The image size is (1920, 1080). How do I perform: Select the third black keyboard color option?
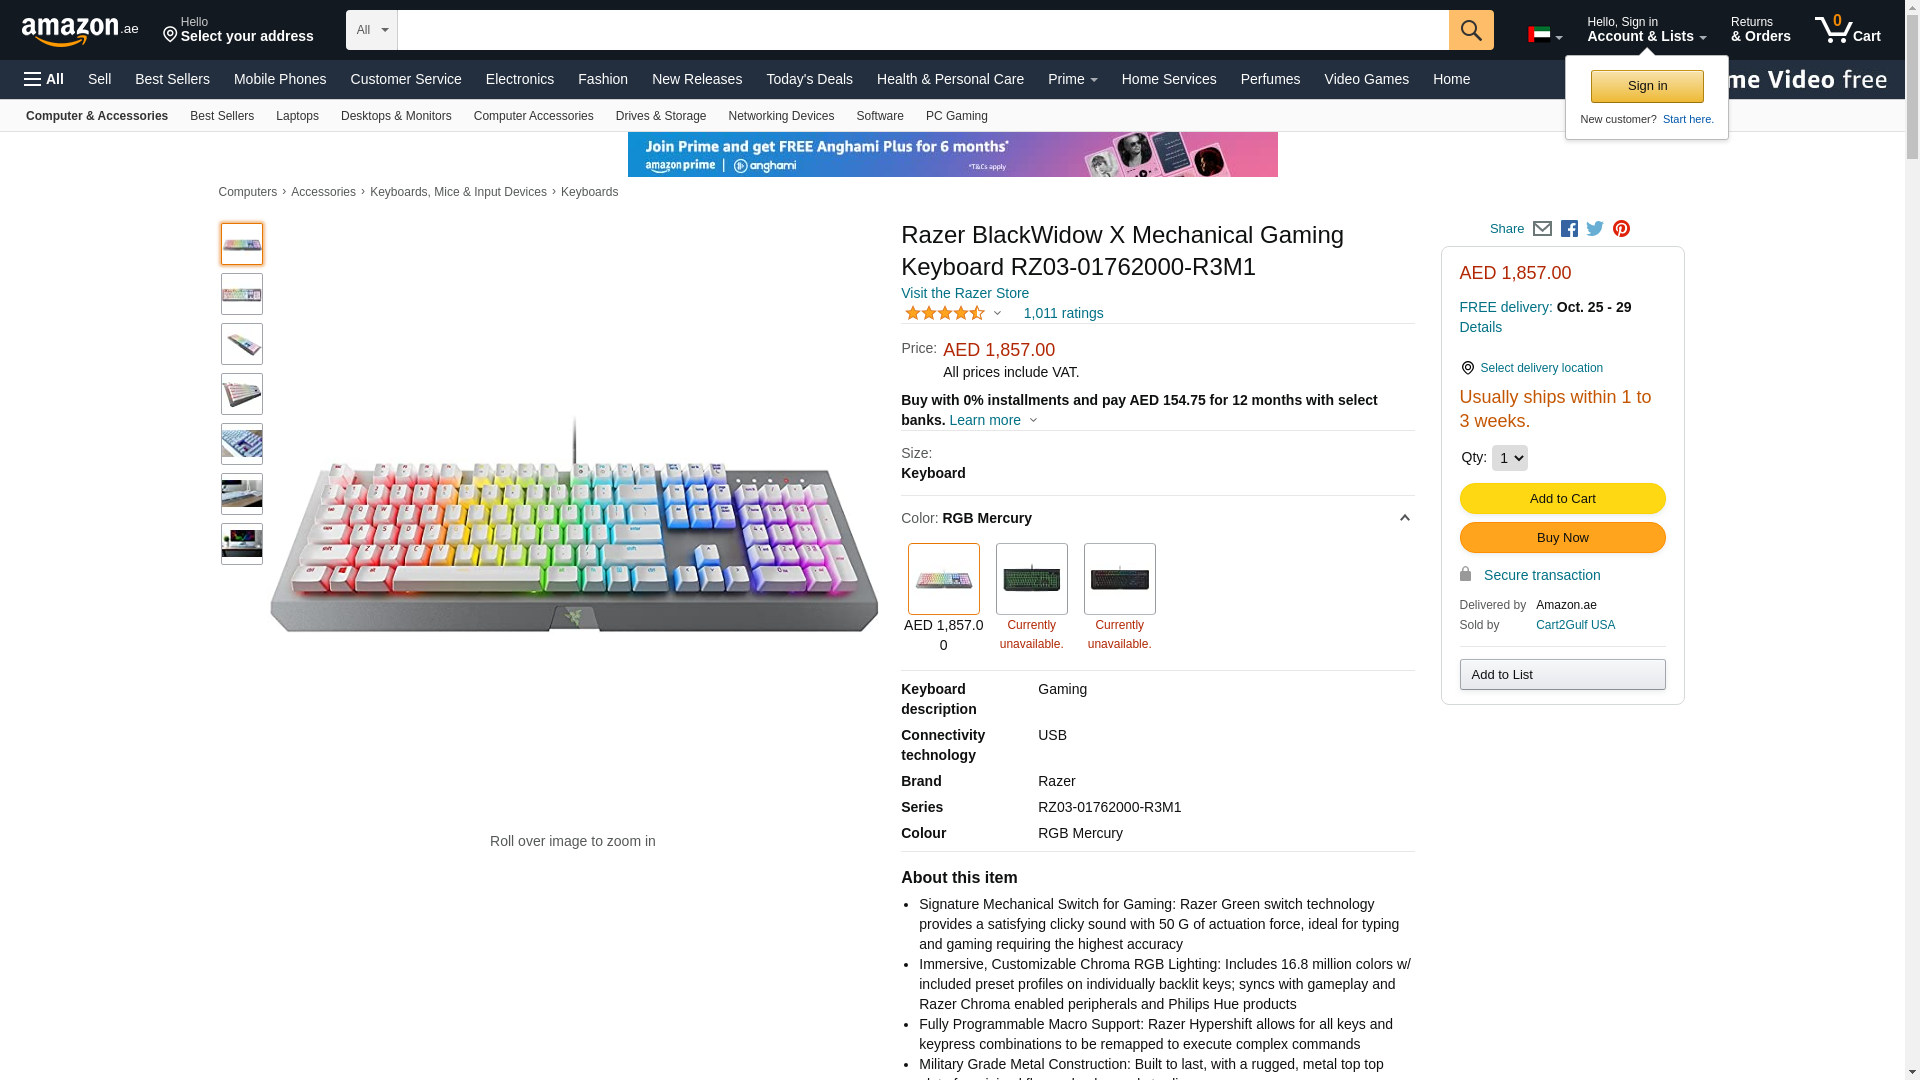(1119, 579)
